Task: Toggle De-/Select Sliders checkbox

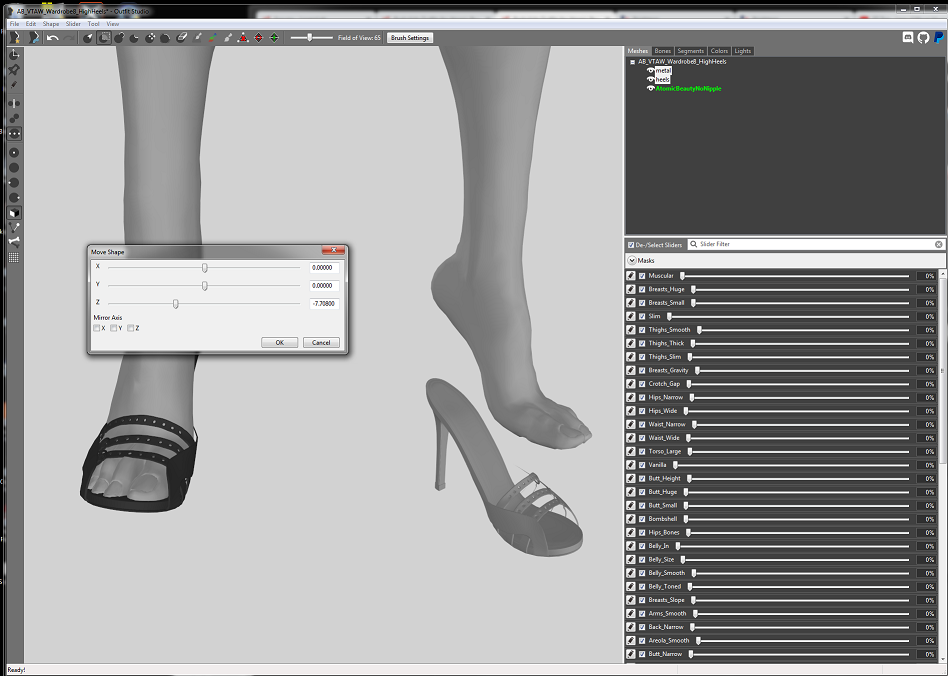Action: tap(631, 245)
